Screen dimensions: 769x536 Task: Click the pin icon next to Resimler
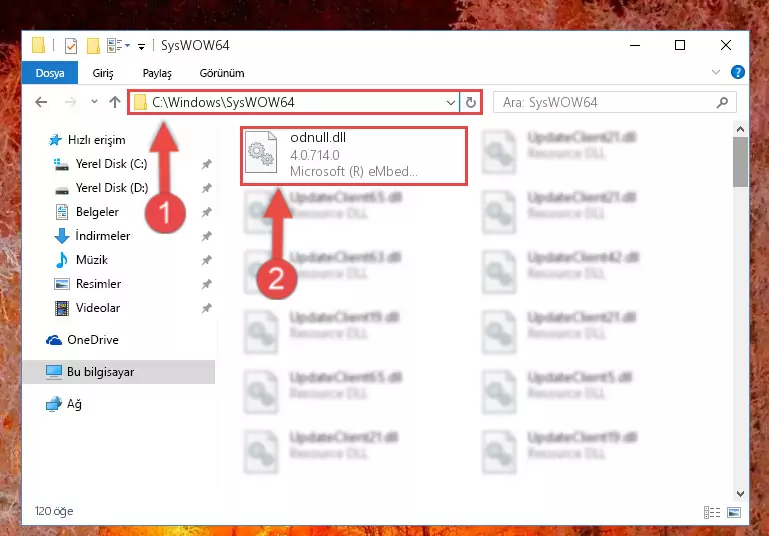206,284
